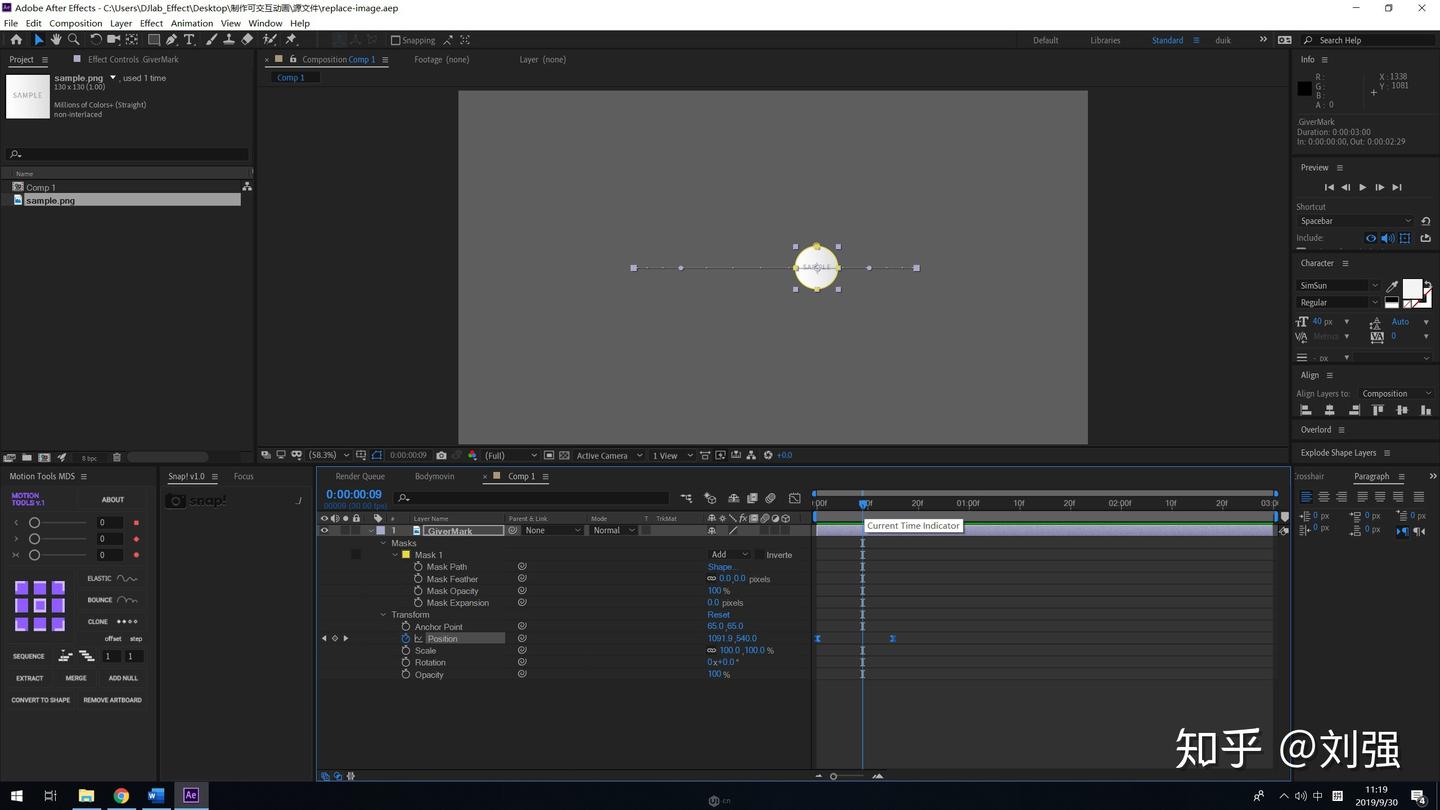Screen dimensions: 1440x810
Task: Select the Eraser tool
Action: (247, 40)
